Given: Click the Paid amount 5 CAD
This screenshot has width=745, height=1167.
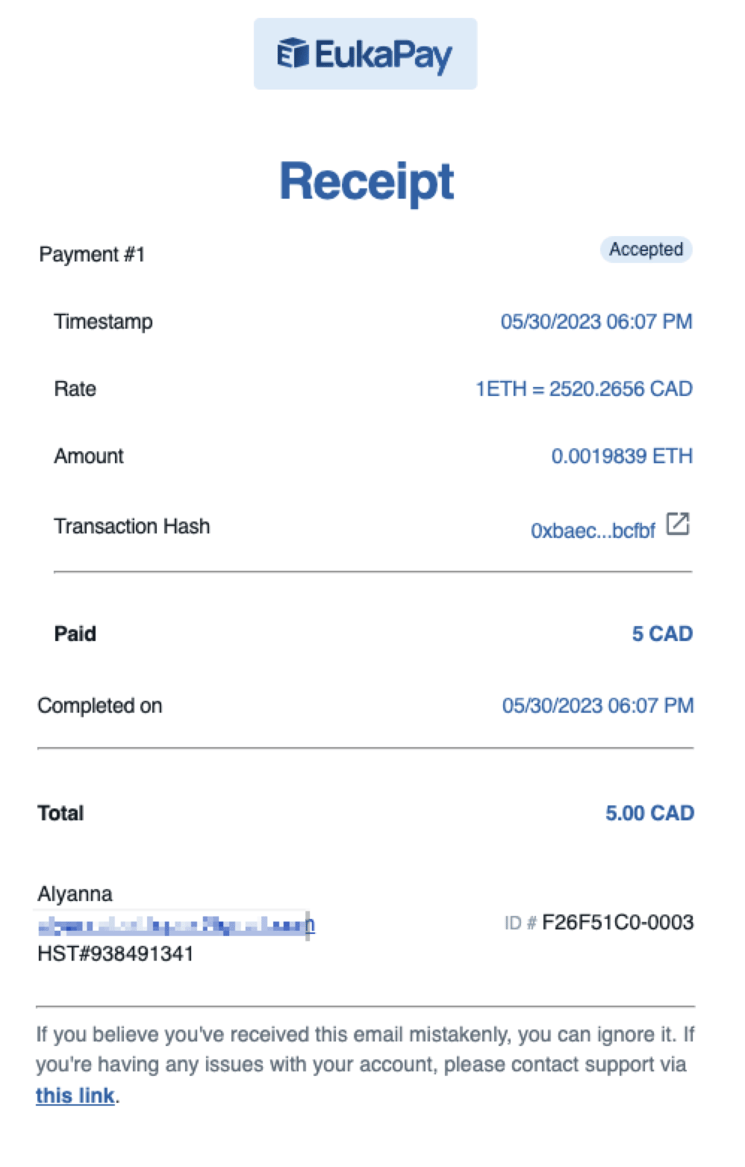Looking at the screenshot, I should pos(662,634).
